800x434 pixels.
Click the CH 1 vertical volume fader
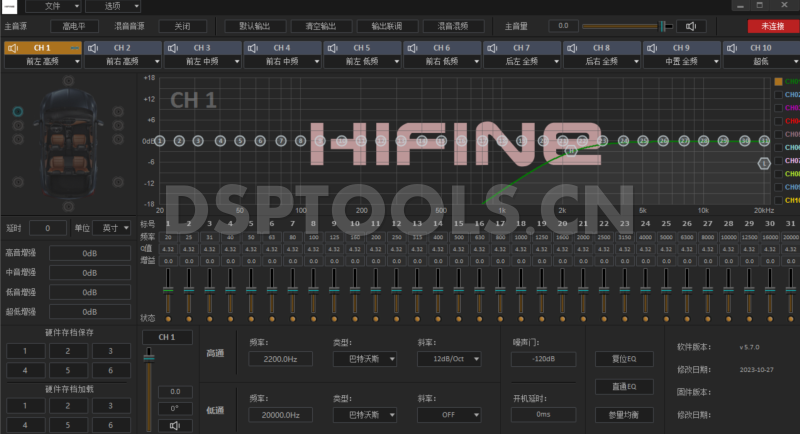(149, 389)
